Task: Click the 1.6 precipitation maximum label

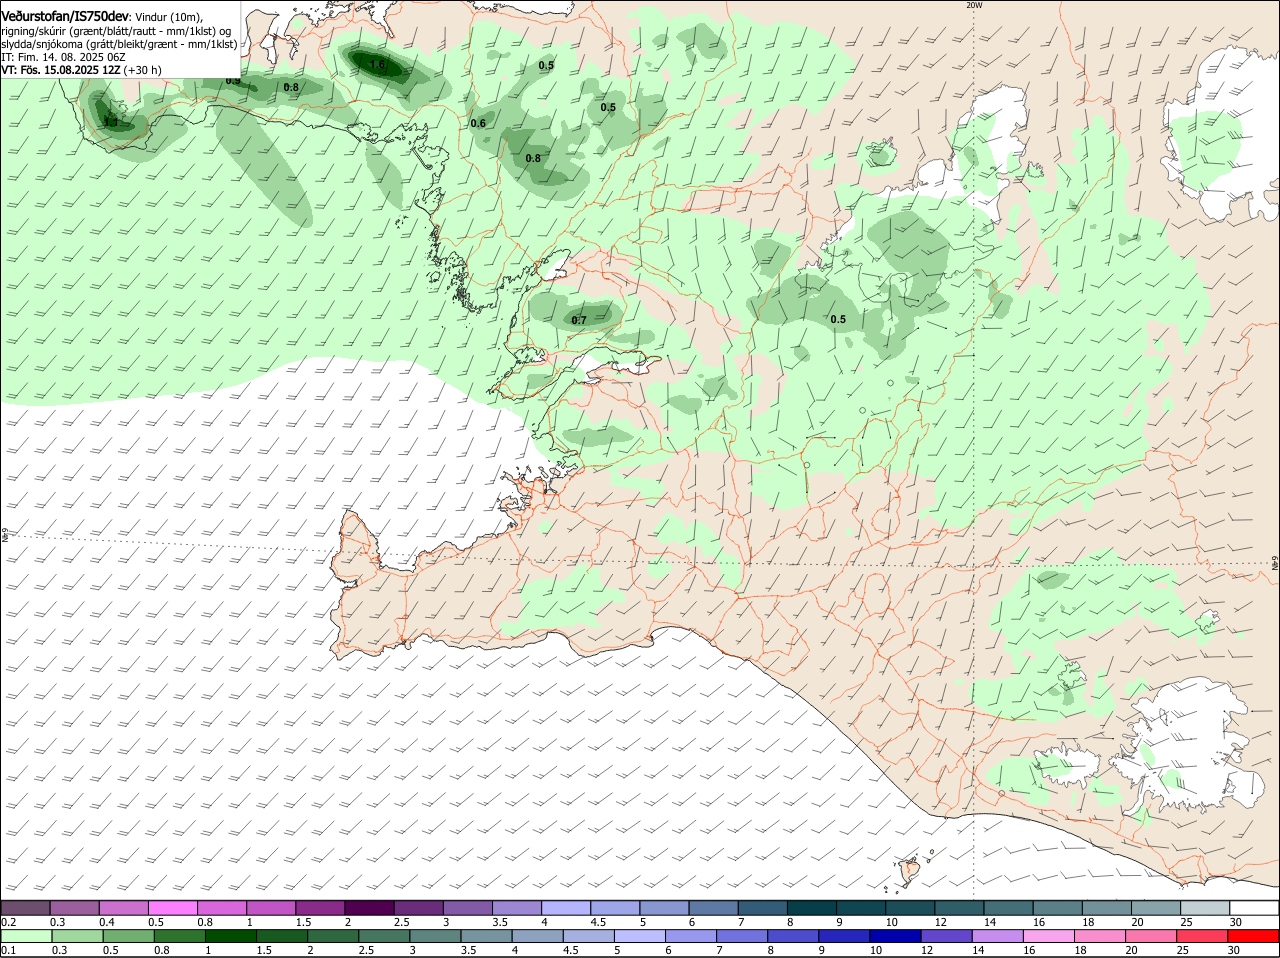Action: coord(377,65)
